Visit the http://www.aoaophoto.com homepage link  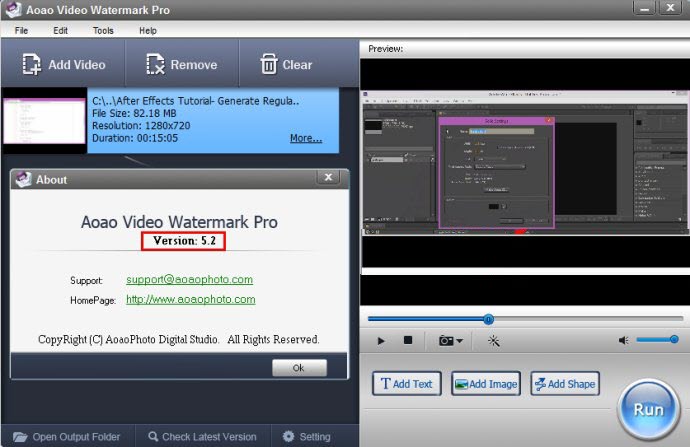point(191,299)
